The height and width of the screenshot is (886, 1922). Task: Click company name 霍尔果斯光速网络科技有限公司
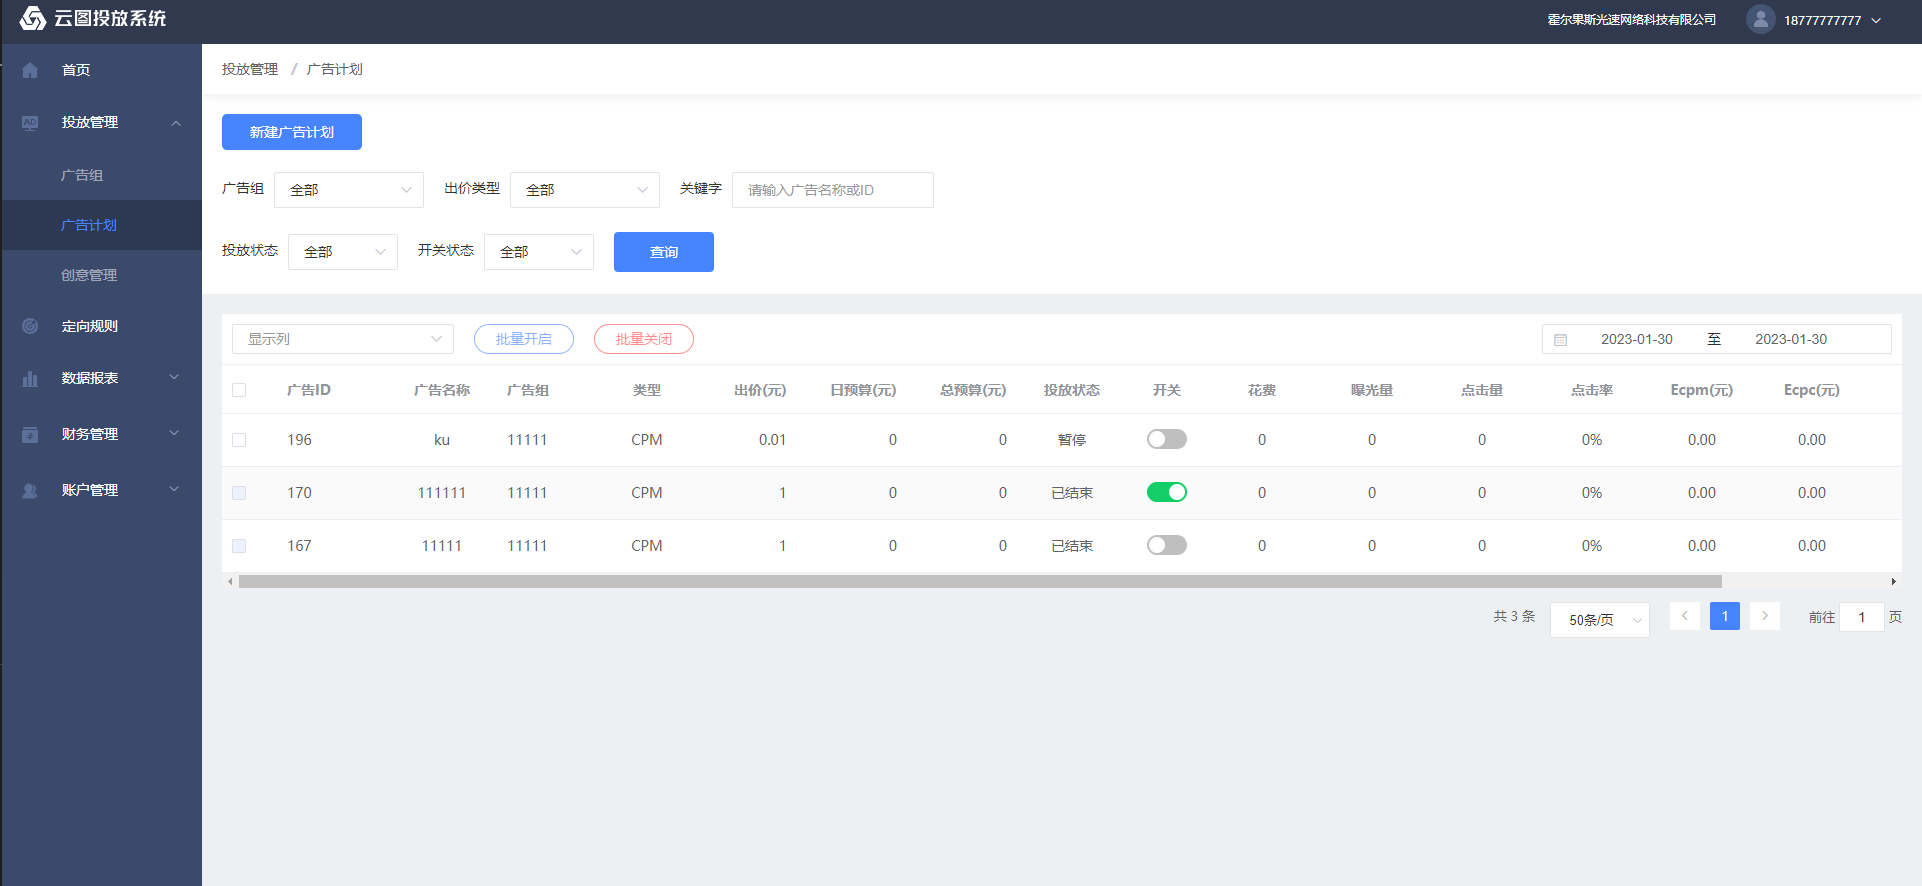pyautogui.click(x=1632, y=20)
